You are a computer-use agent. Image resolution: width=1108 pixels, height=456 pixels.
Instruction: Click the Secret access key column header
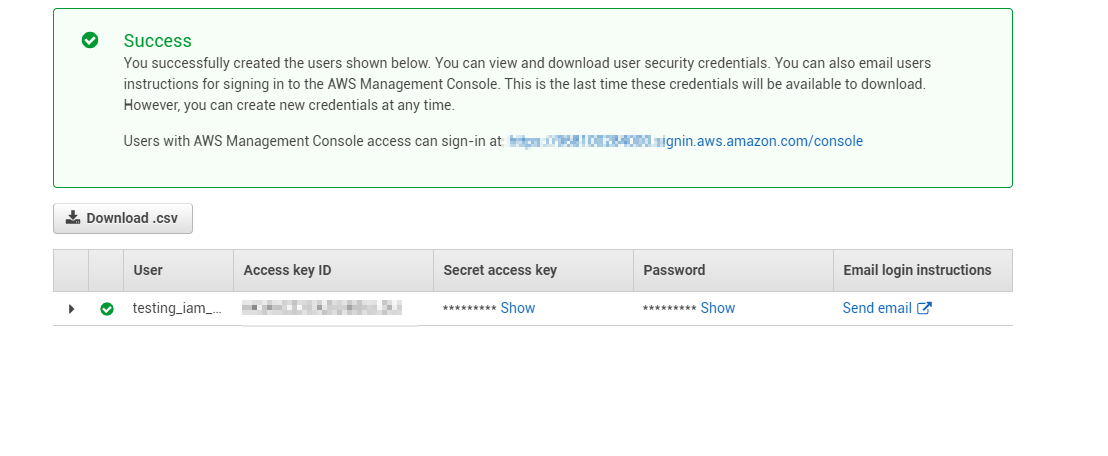tap(500, 270)
